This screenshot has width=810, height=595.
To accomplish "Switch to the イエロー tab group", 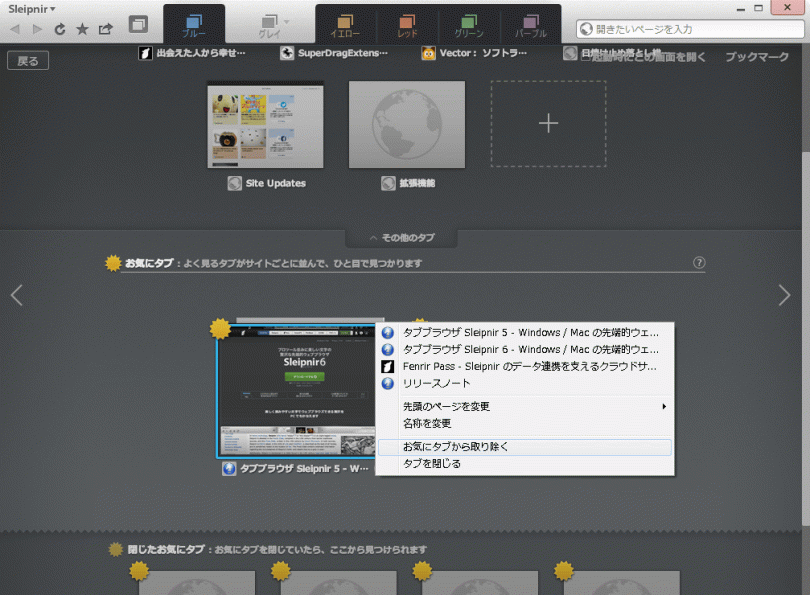I will (345, 26).
